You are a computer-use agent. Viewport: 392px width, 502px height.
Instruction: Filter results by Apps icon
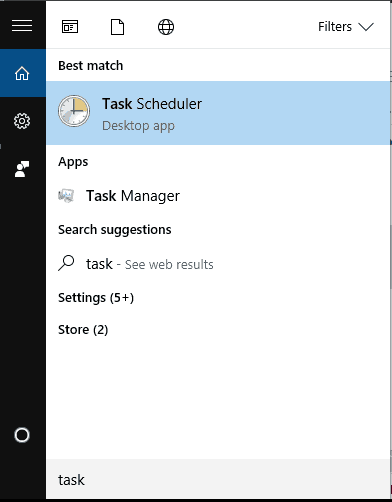click(x=70, y=27)
